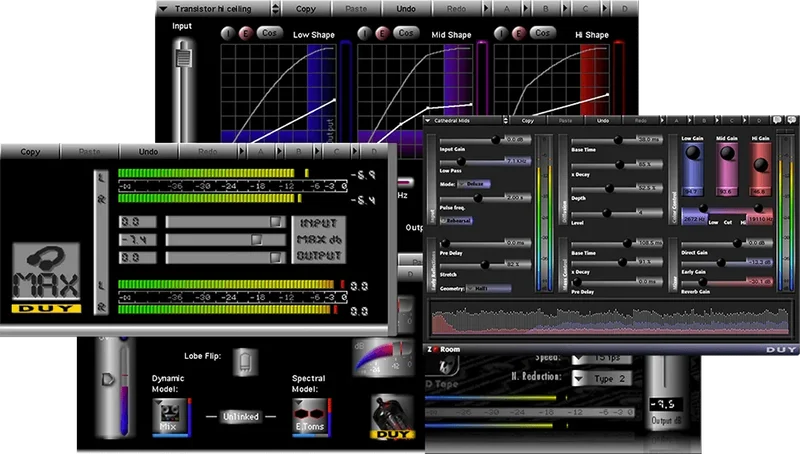Open the Geometry dropdown in the Z-Room window
Image resolution: width=800 pixels, height=454 pixels.
(489, 289)
